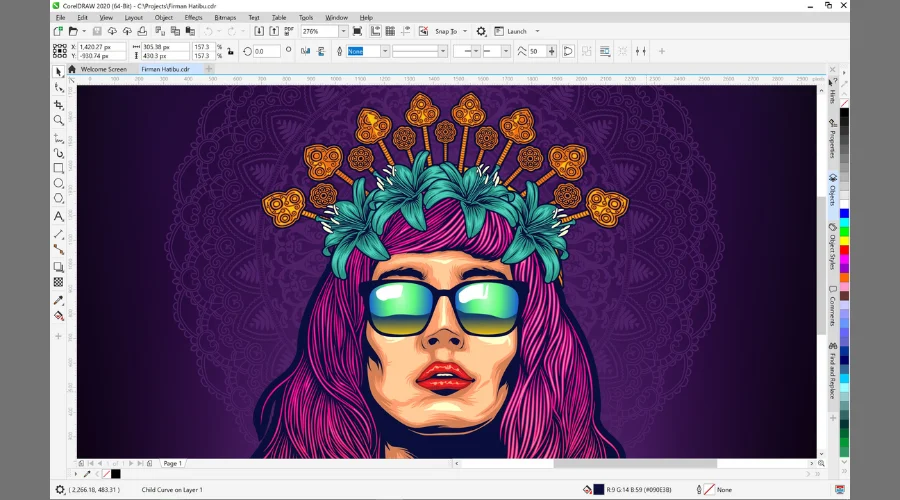Open the Object menu
This screenshot has width=900, height=500.
click(x=164, y=17)
